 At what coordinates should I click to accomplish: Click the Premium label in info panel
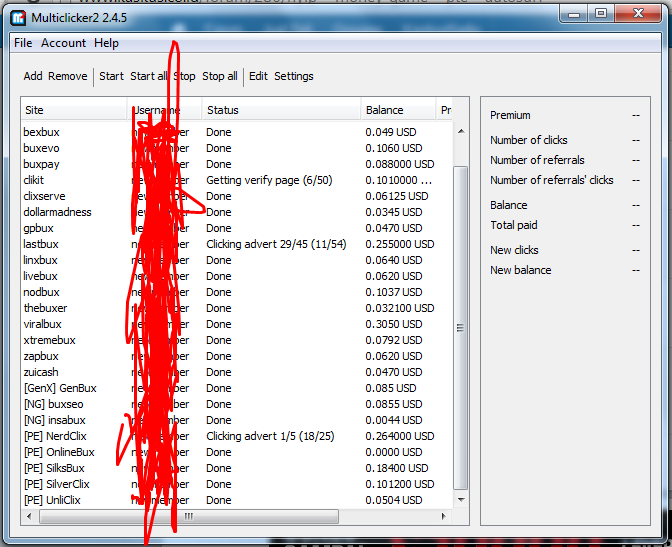point(510,115)
